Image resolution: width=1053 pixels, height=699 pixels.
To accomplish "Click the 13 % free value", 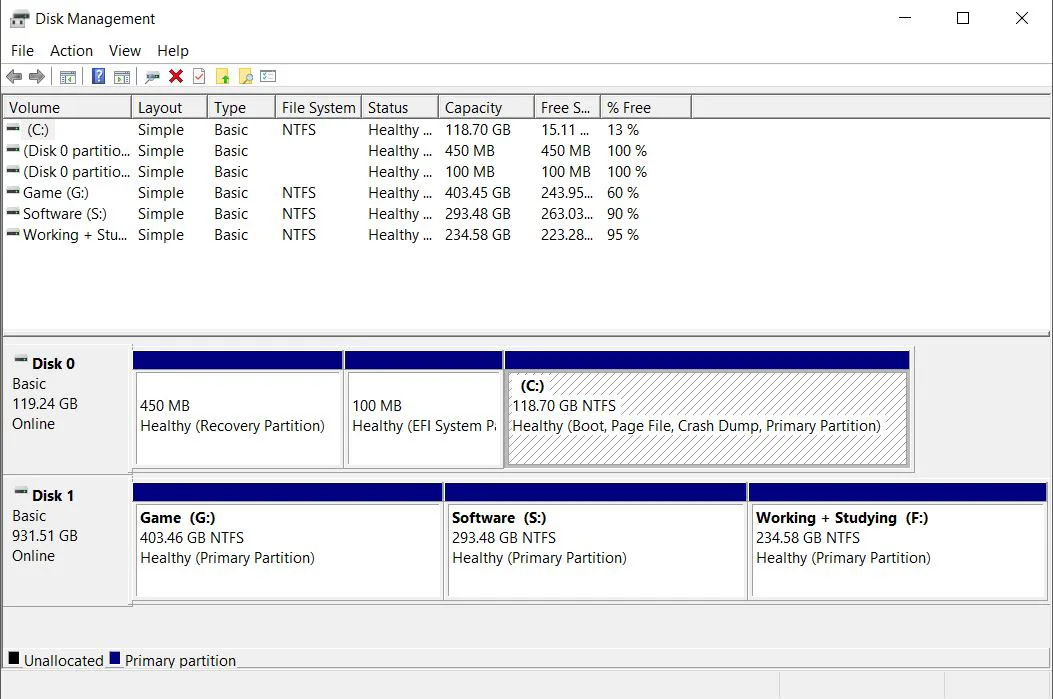I will pyautogui.click(x=623, y=130).
